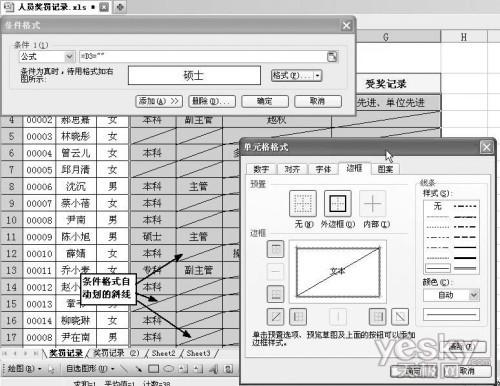Confirm with 确定 in 条件格式 dialog
This screenshot has height=386, width=500.
[x=265, y=101]
